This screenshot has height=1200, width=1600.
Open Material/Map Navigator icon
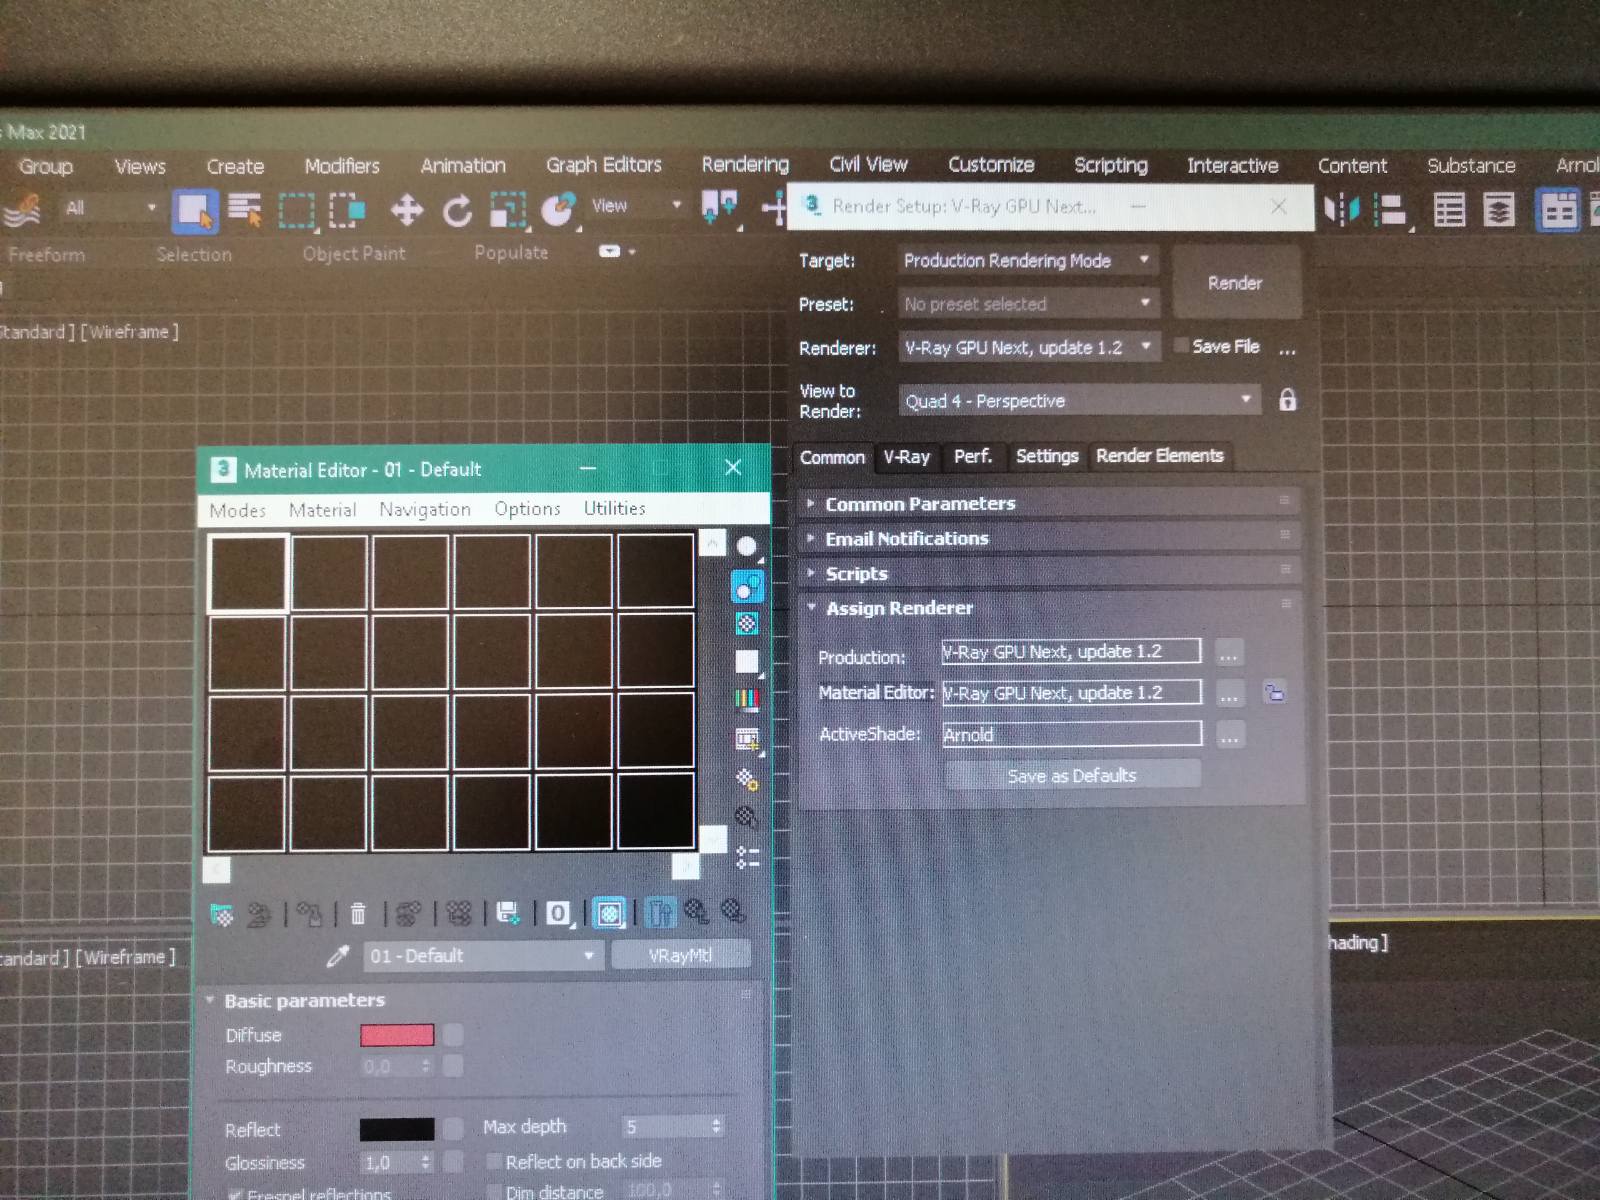pyautogui.click(x=747, y=857)
